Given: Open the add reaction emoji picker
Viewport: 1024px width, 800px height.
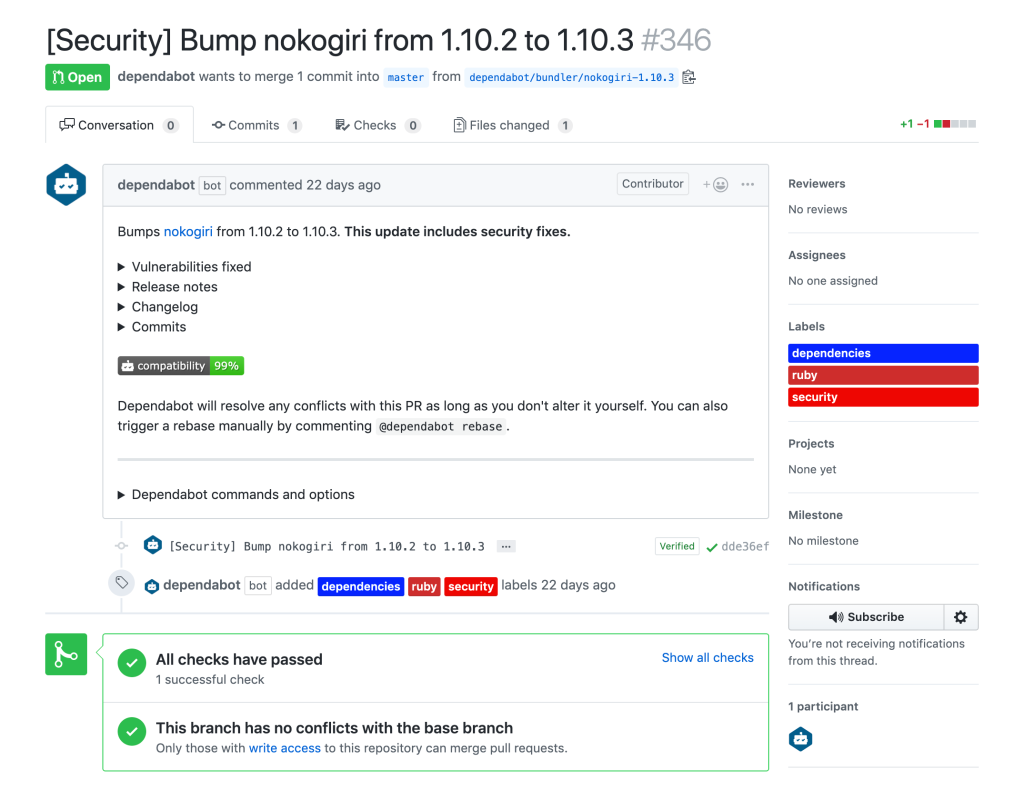Looking at the screenshot, I should pos(715,184).
